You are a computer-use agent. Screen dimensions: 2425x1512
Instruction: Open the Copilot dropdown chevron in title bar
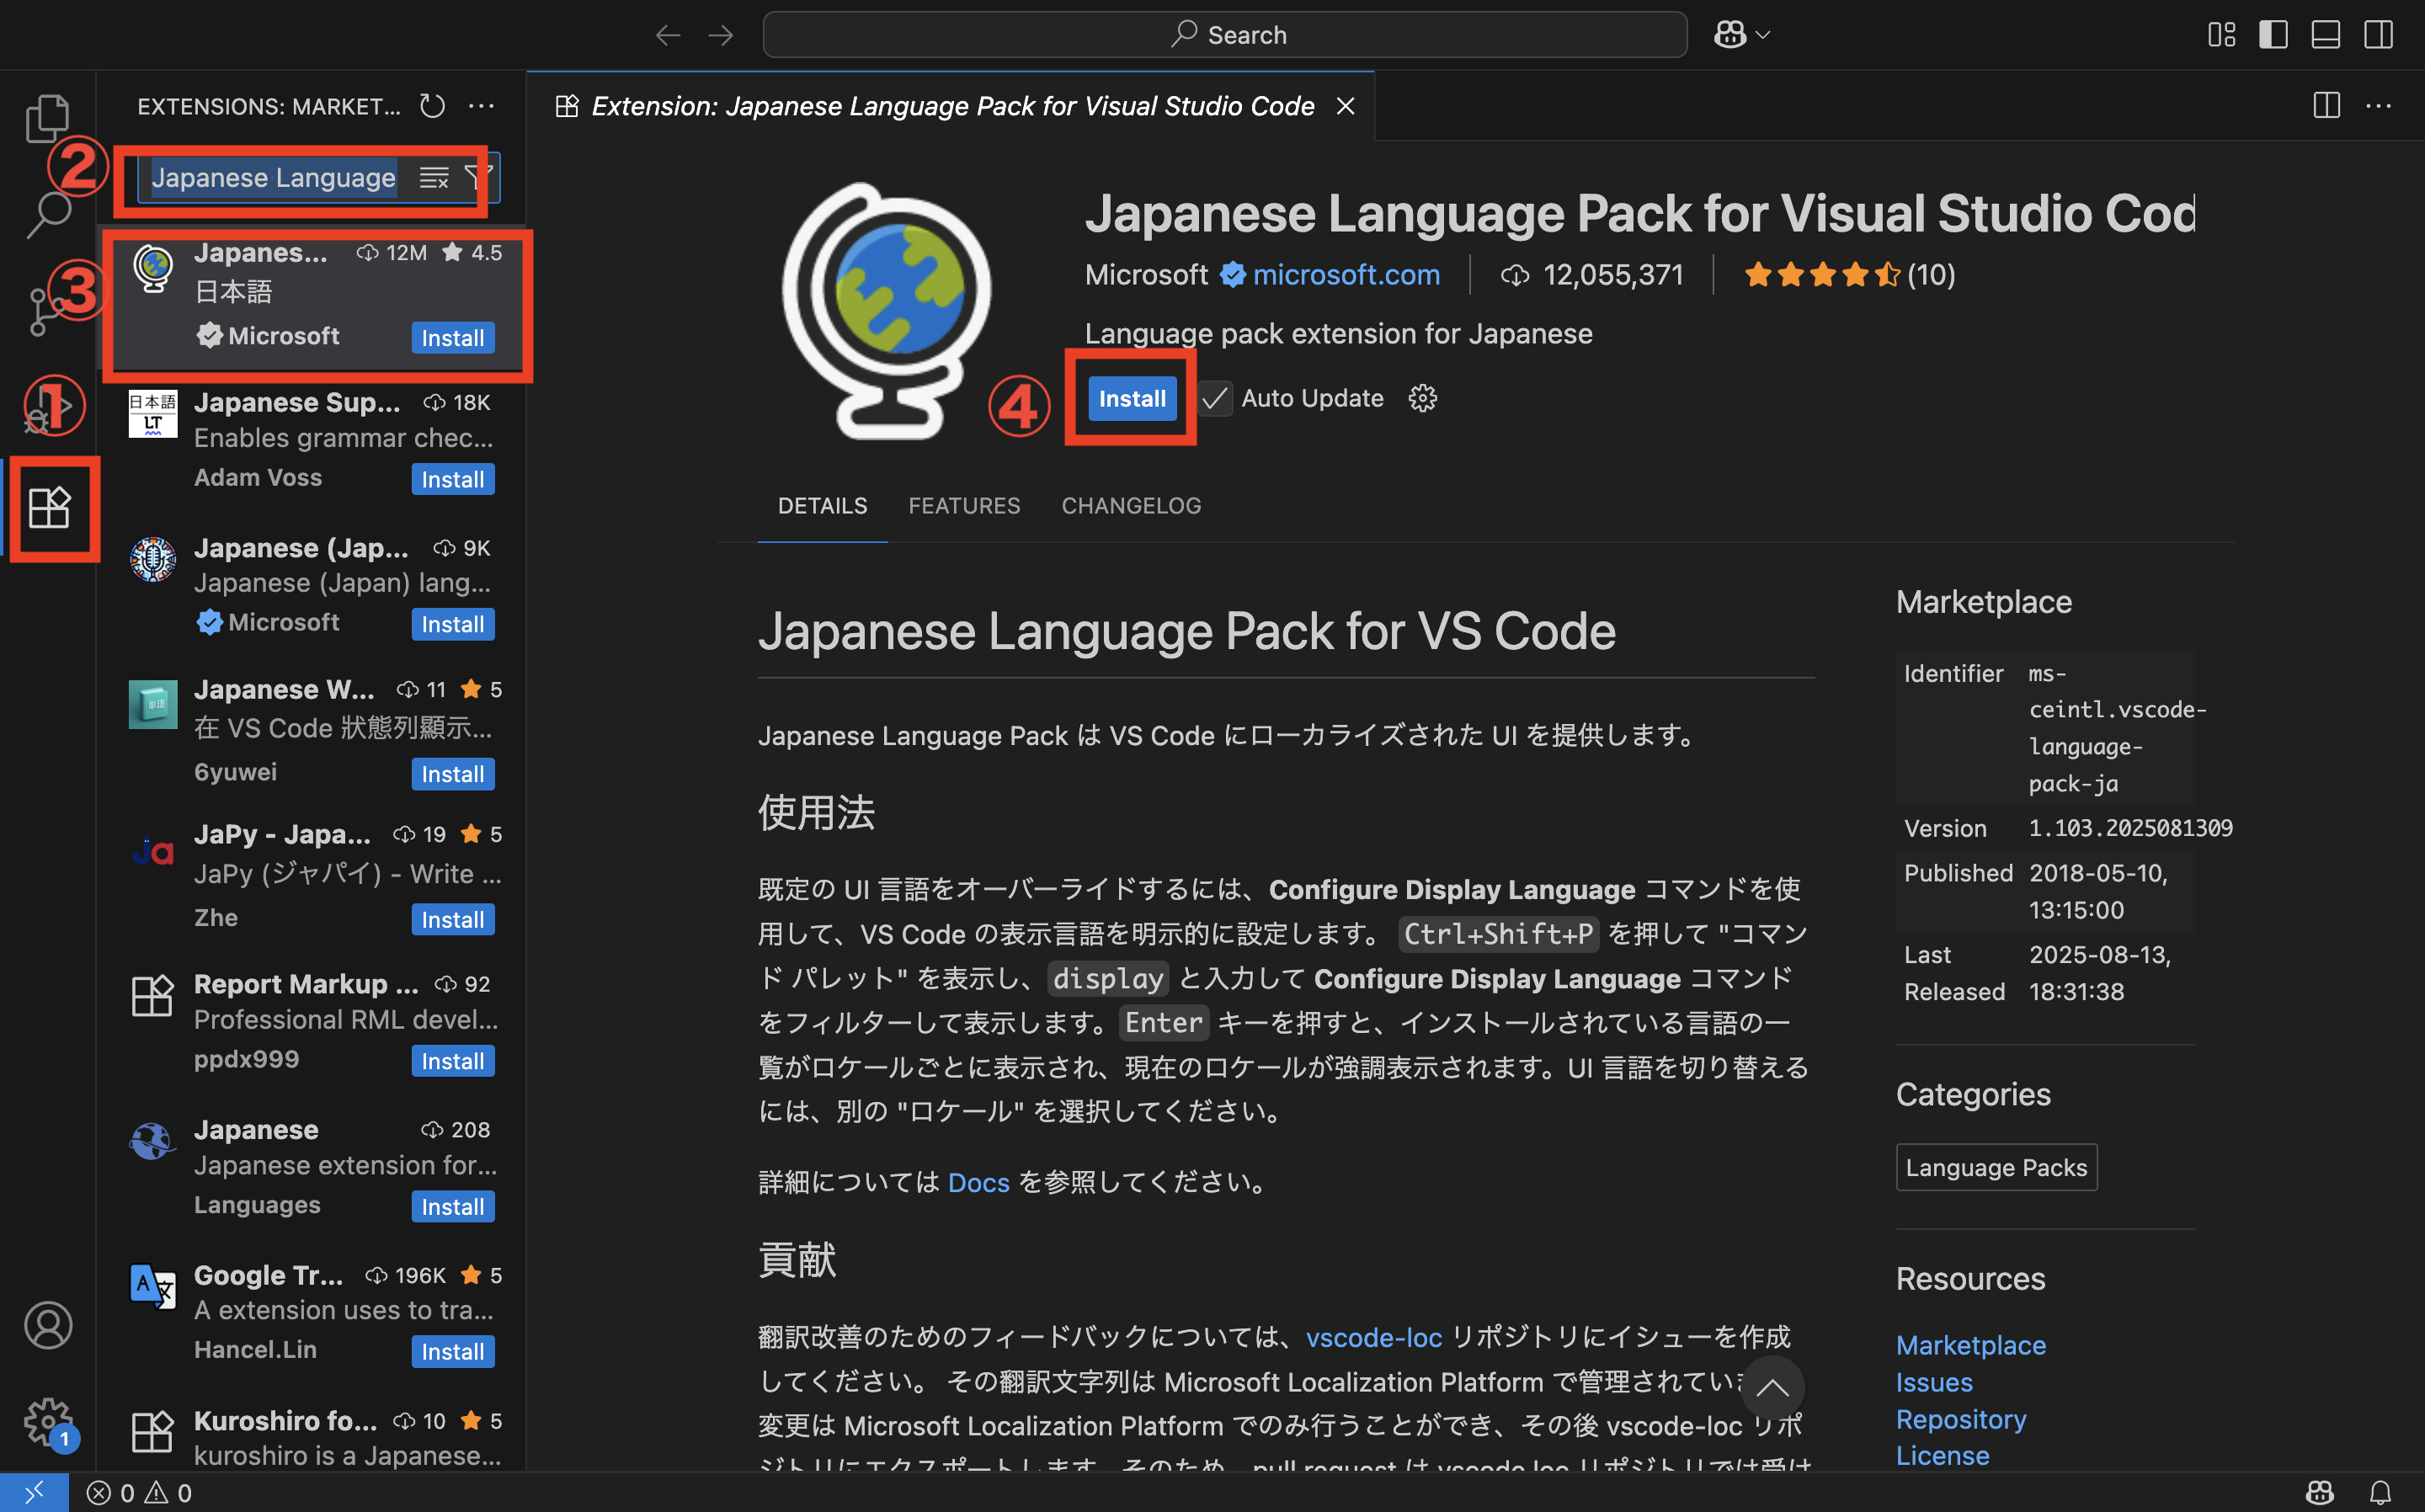coord(1763,35)
